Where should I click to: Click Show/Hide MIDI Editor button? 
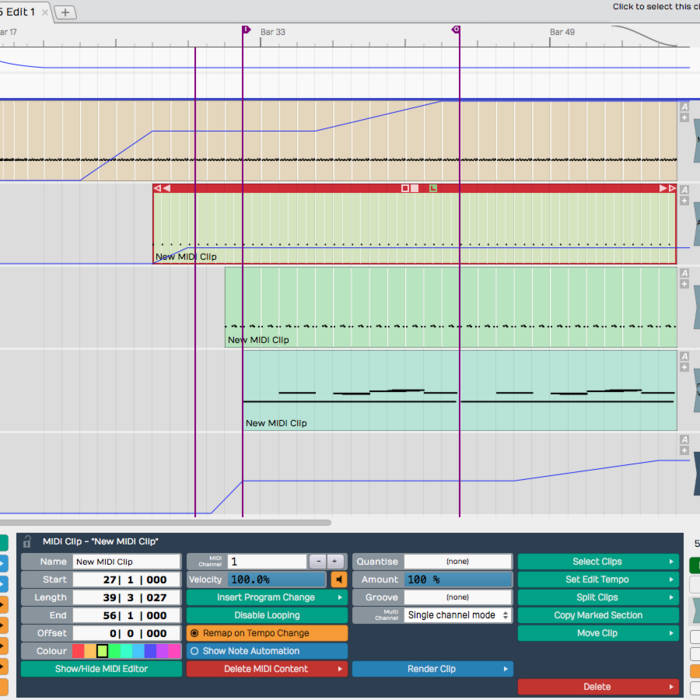[x=101, y=669]
